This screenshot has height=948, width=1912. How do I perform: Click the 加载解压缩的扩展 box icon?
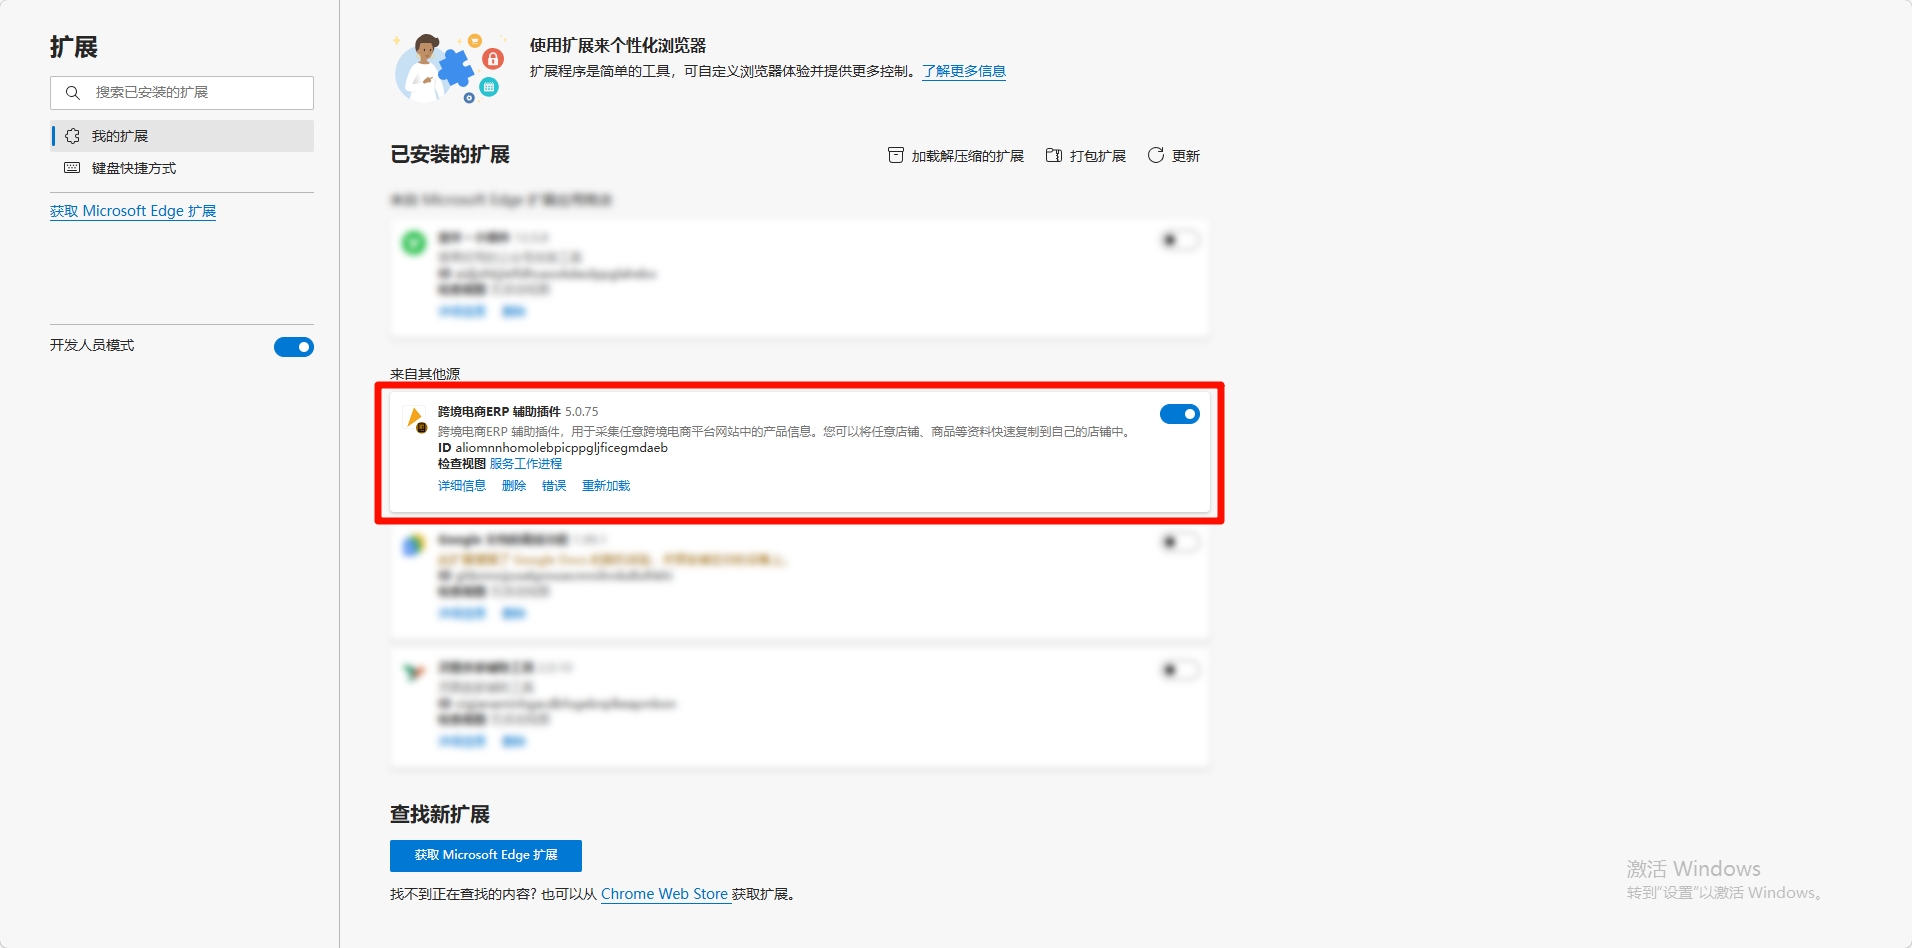tap(896, 155)
